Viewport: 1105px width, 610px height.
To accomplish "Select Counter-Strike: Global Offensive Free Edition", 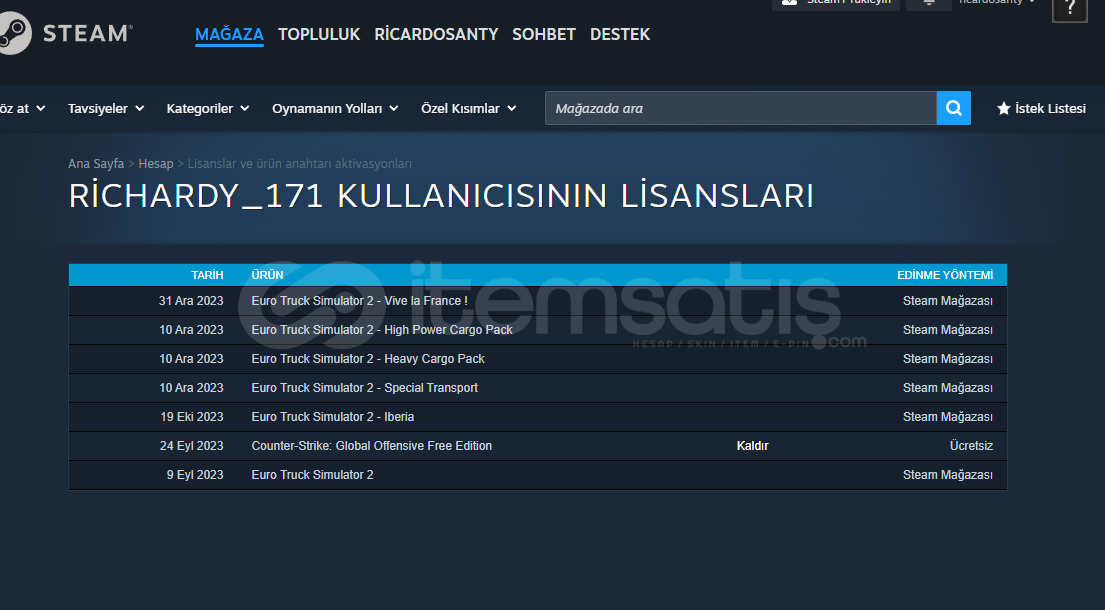I will (x=371, y=446).
